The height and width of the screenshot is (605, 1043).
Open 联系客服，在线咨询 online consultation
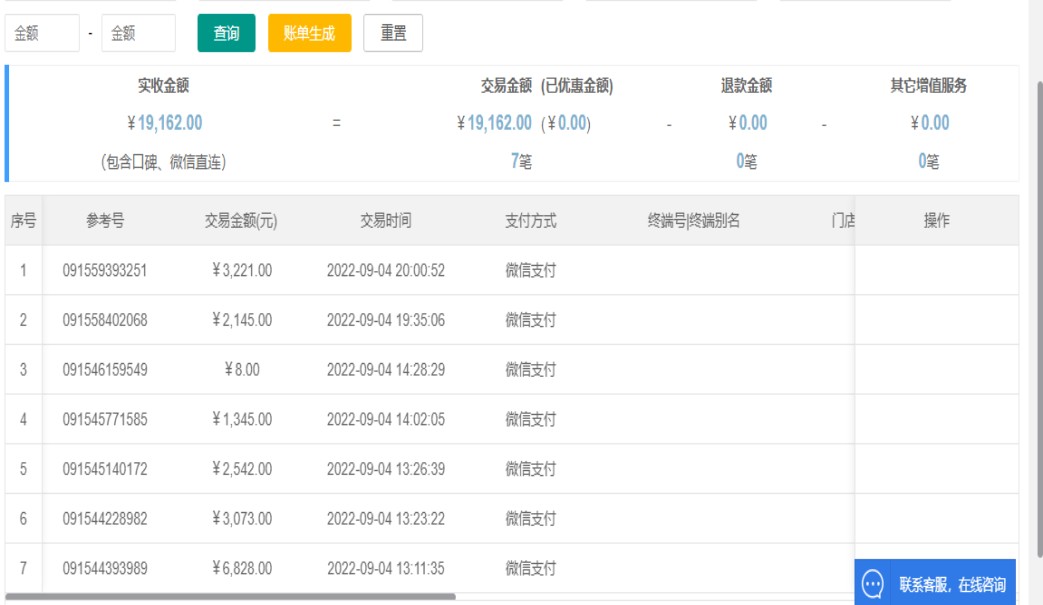click(x=951, y=585)
